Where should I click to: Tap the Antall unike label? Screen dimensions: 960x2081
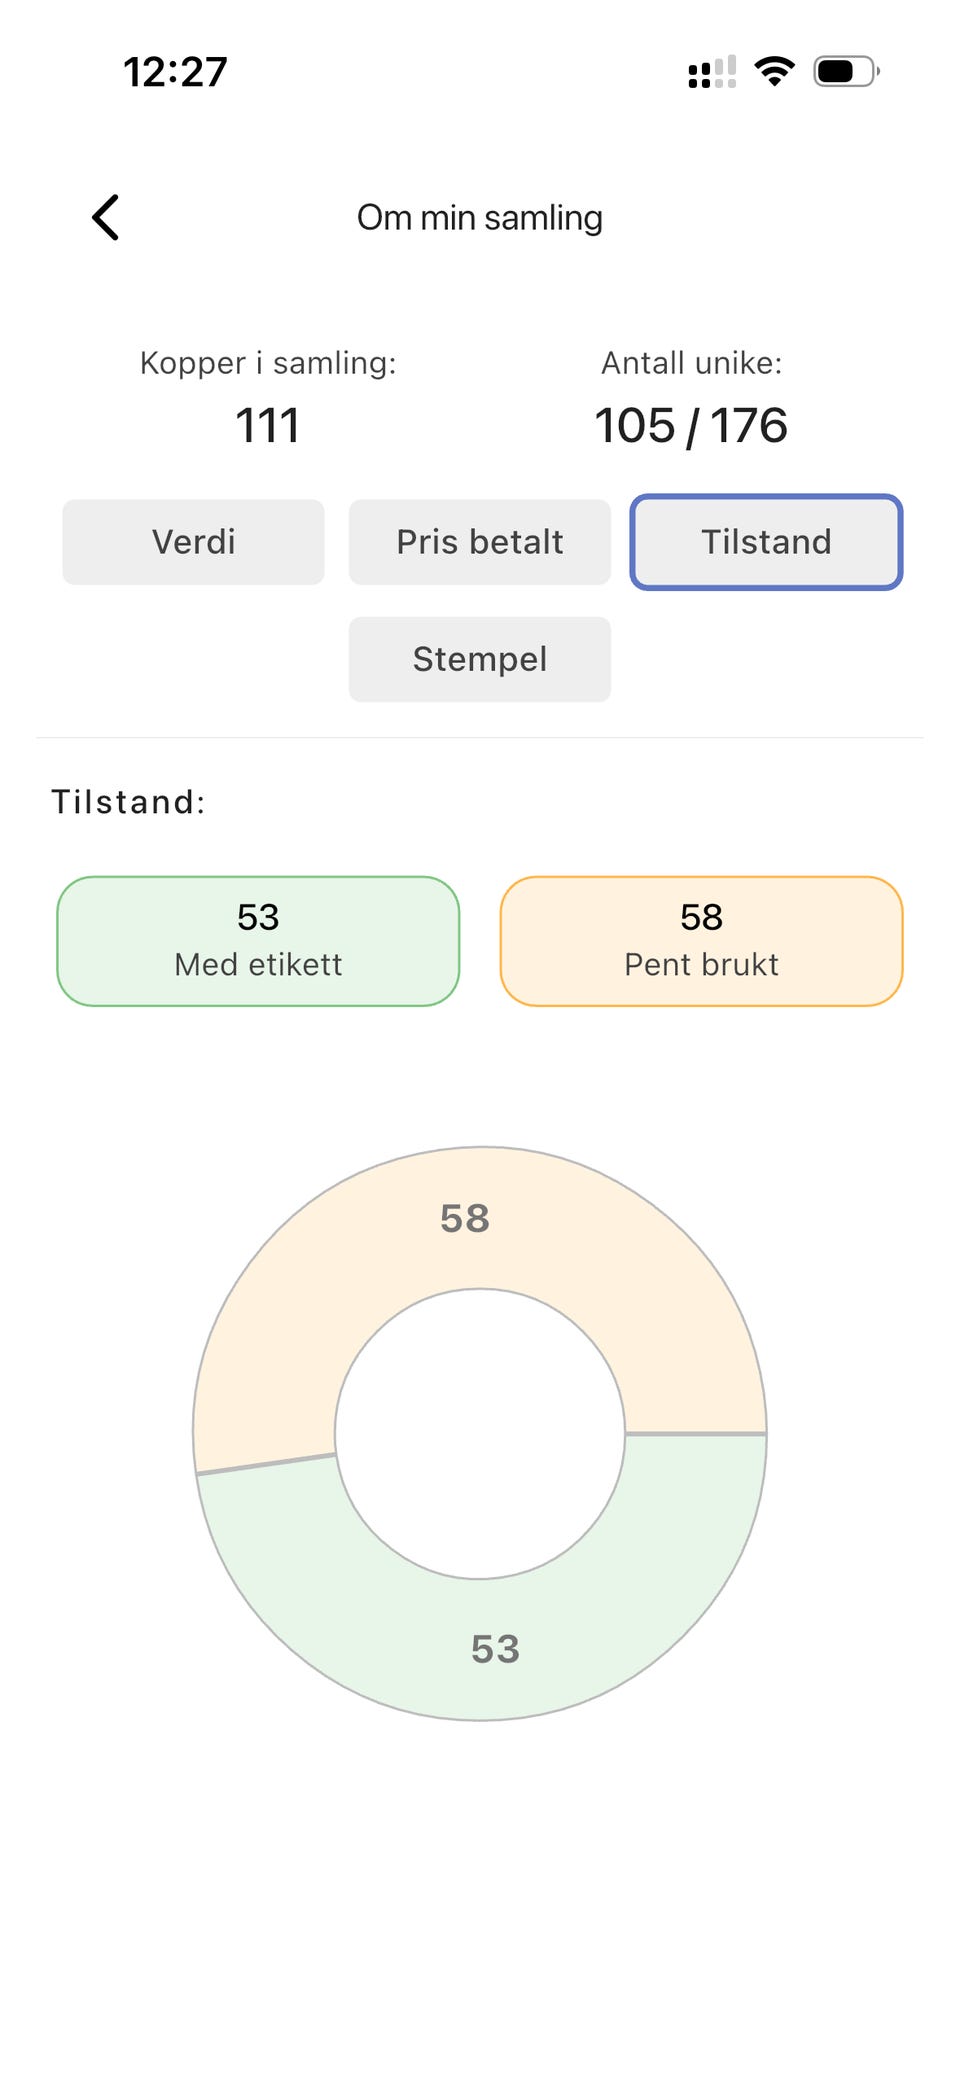pos(691,363)
